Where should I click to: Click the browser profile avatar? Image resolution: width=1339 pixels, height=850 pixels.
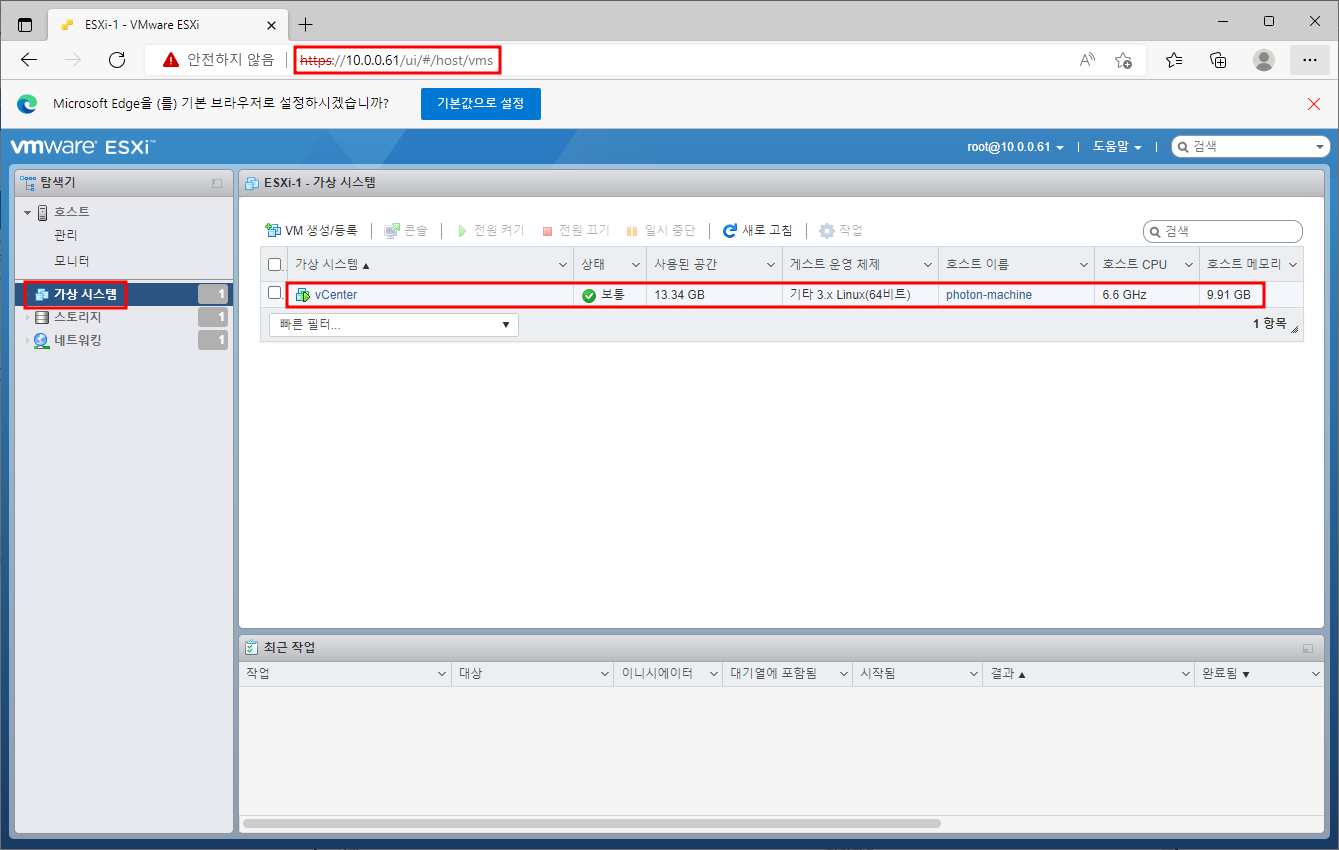pyautogui.click(x=1264, y=60)
